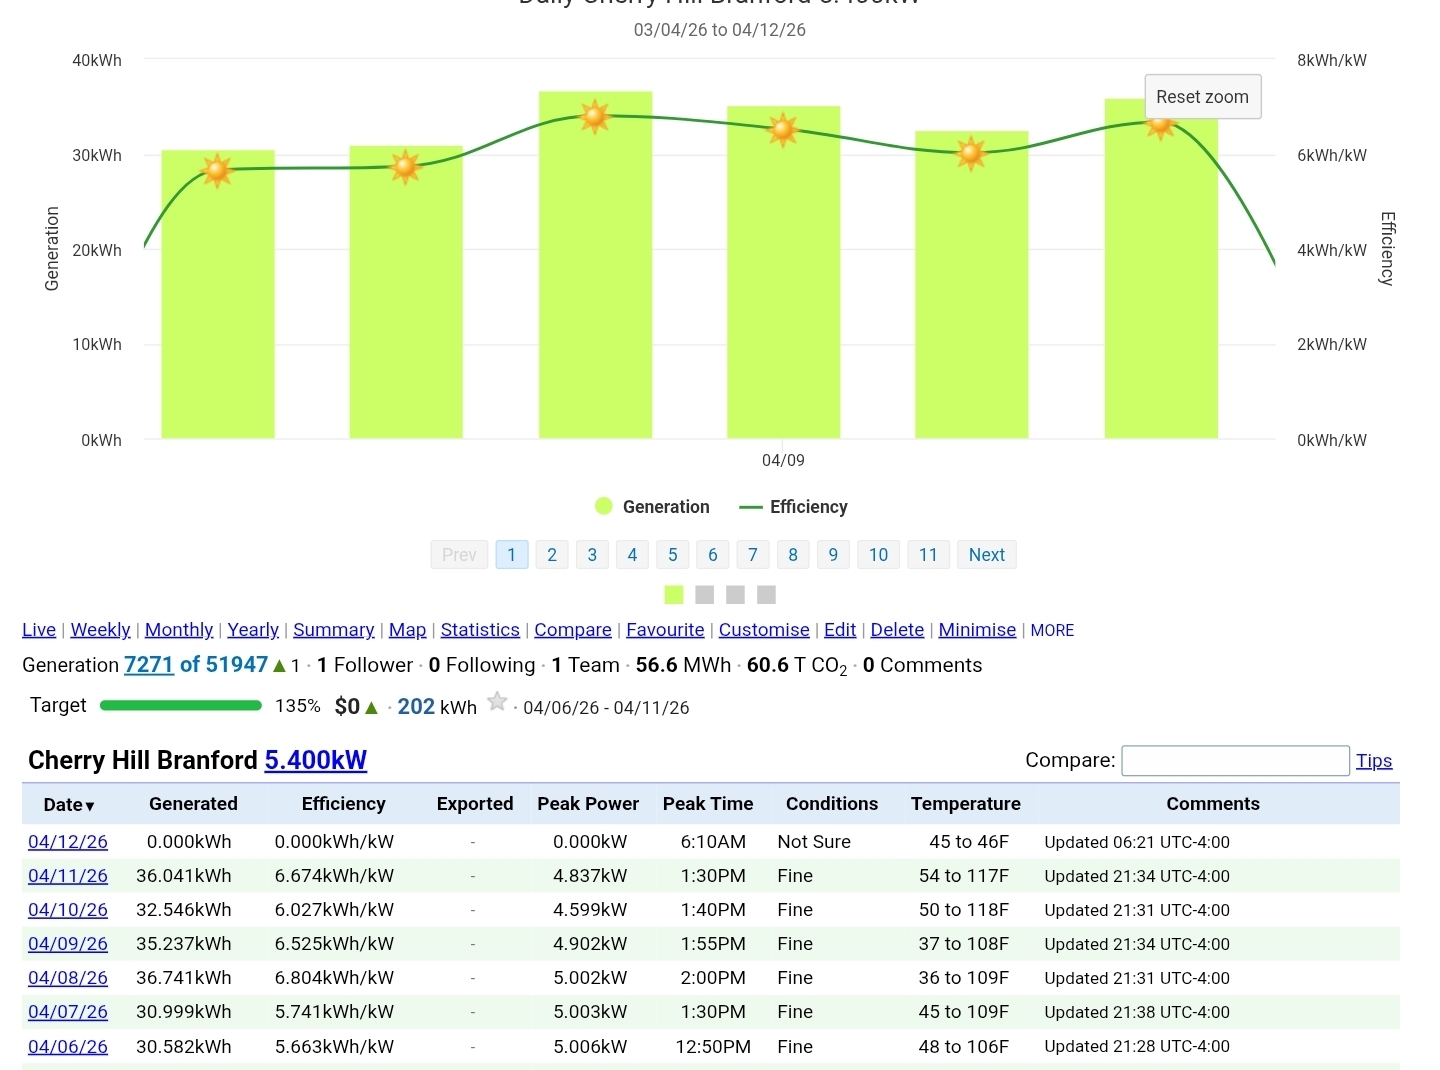This screenshot has height=1070, width=1440.
Task: Expand the MORE options link
Action: (x=1052, y=630)
